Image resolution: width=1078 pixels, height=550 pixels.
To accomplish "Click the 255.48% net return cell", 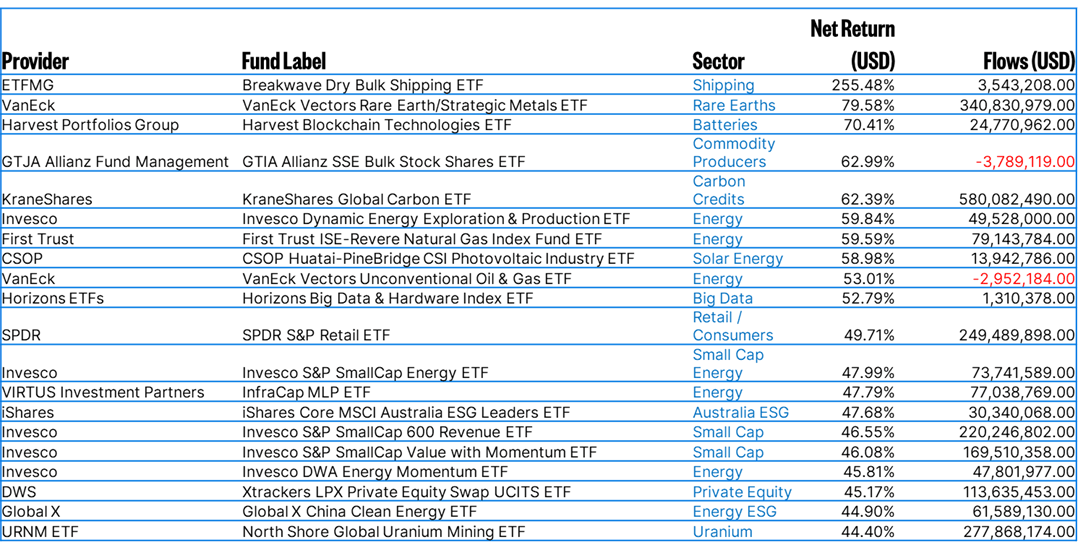I will tap(863, 86).
